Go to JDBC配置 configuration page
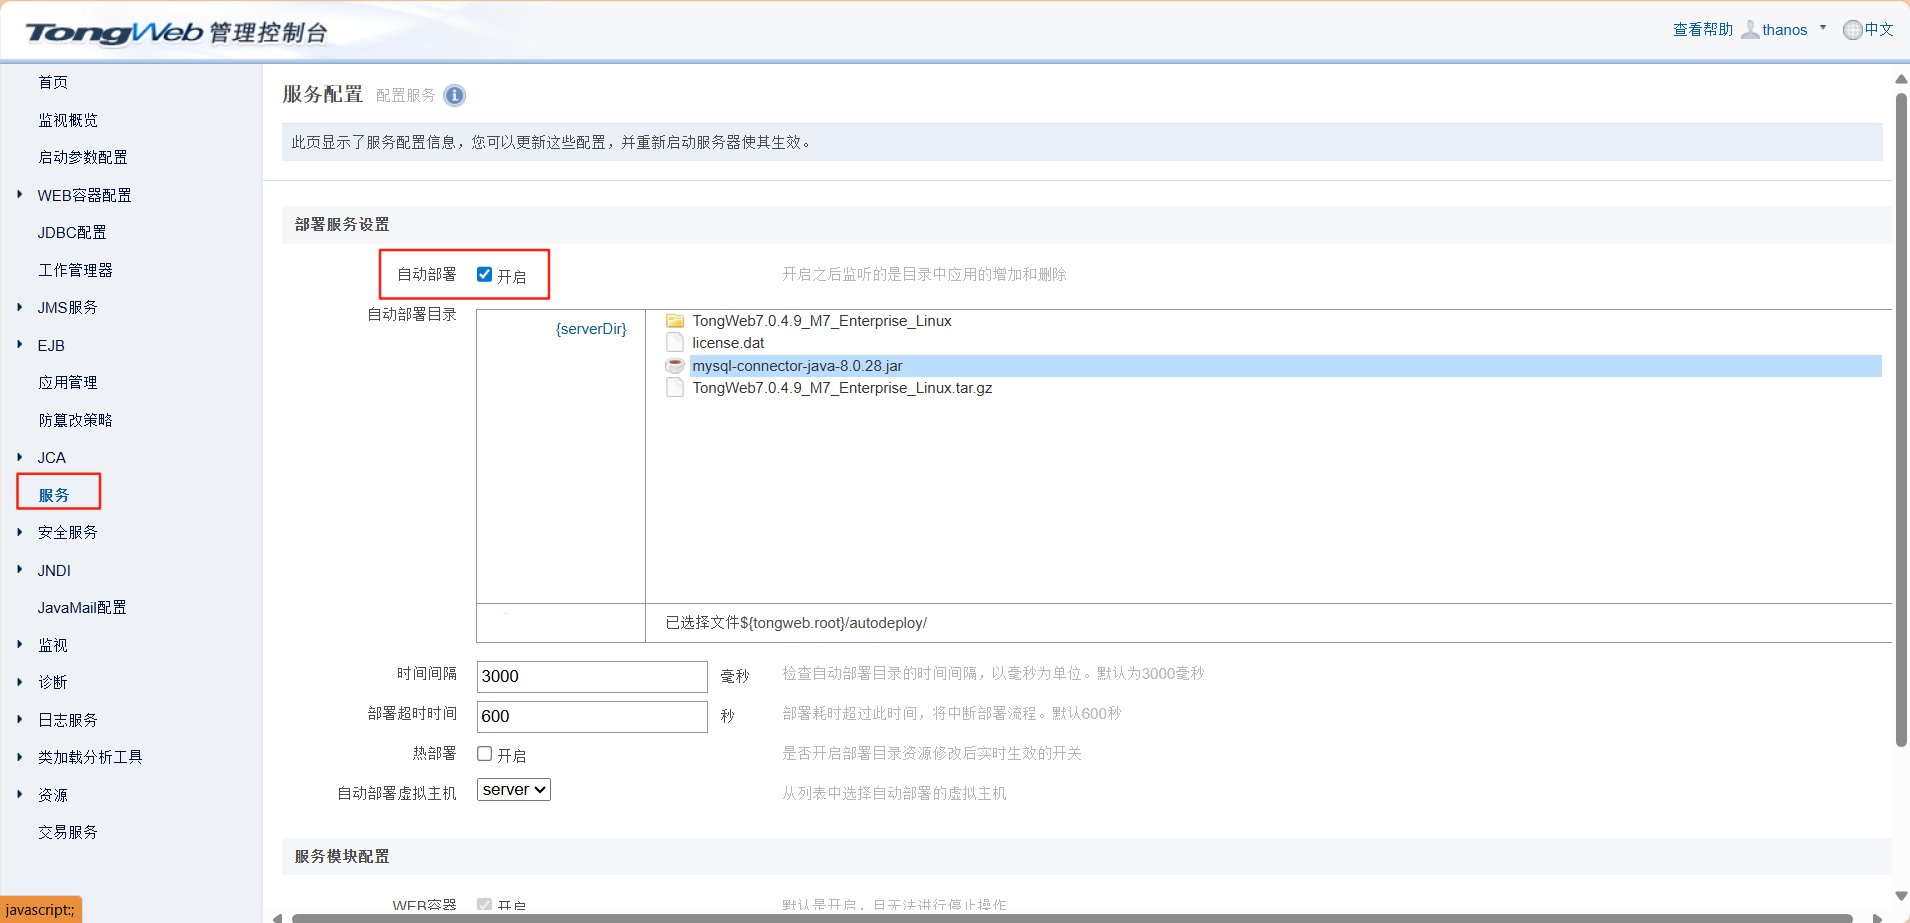1910x923 pixels. pos(73,231)
